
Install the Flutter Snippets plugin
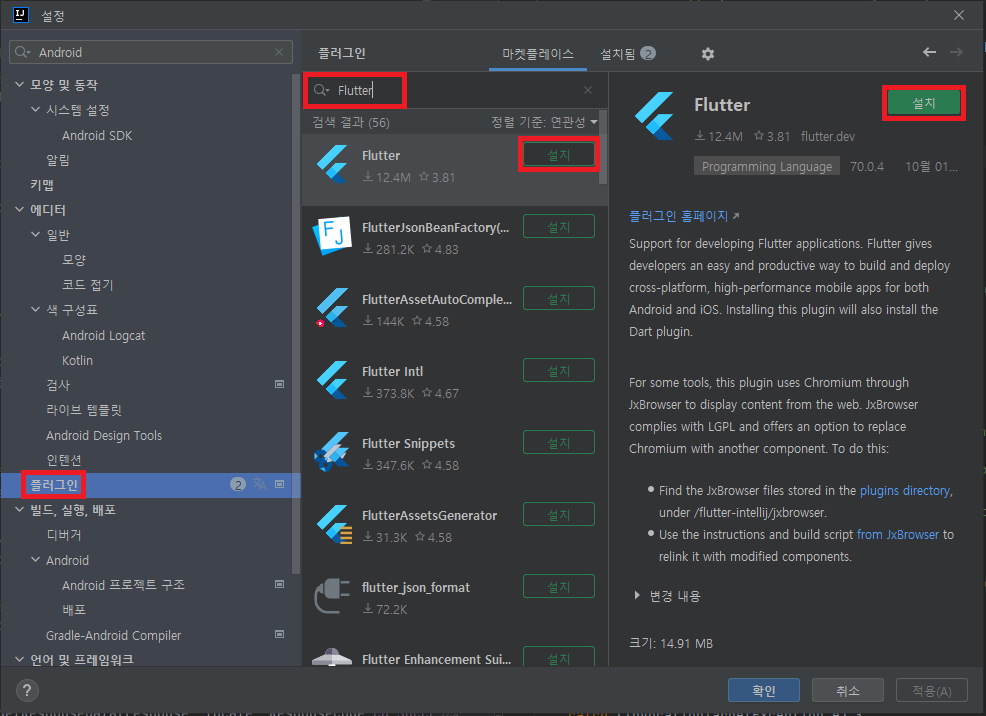click(558, 443)
